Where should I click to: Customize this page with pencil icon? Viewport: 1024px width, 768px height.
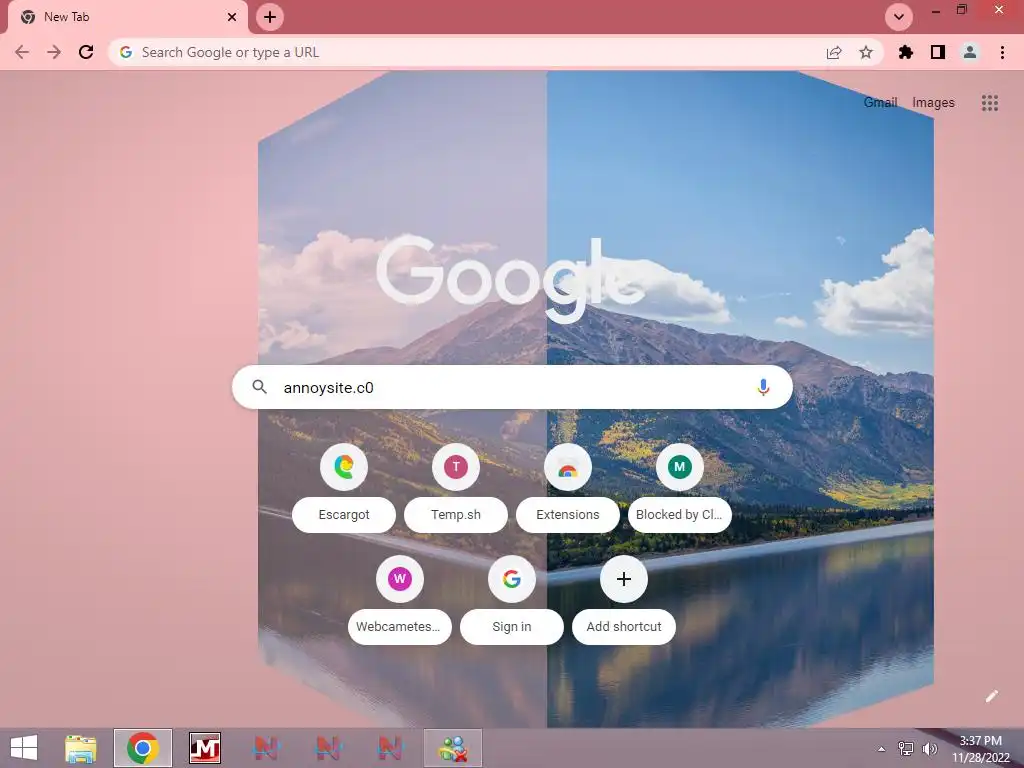(991, 696)
